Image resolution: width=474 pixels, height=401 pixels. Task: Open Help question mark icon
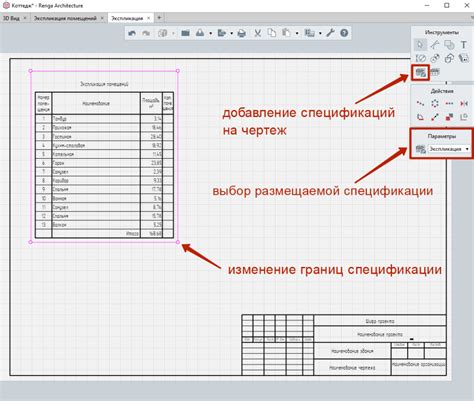pos(344,33)
